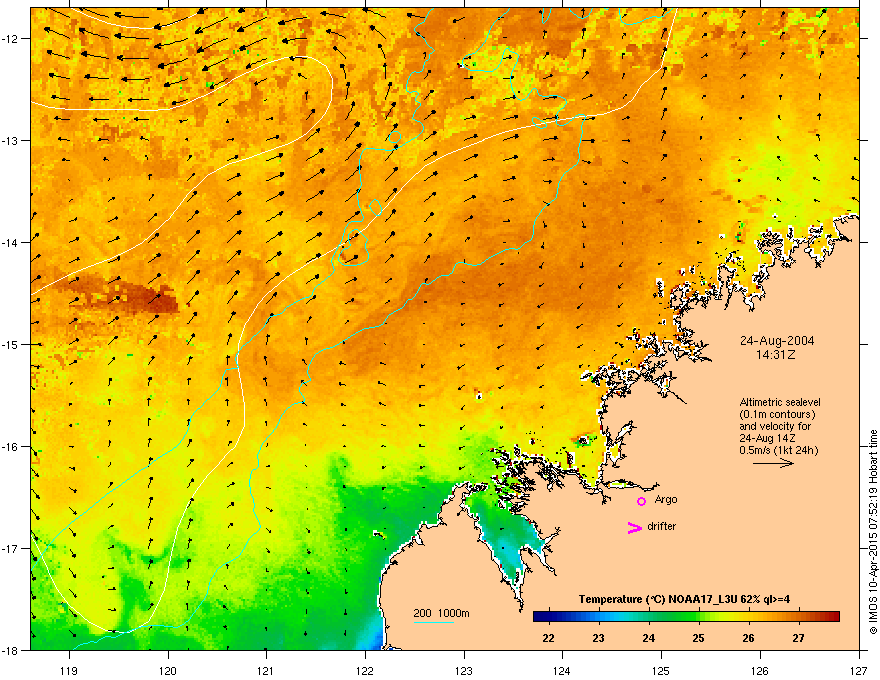Click the 24 tick label on color bar
This screenshot has height=680, width=880.
648,638
